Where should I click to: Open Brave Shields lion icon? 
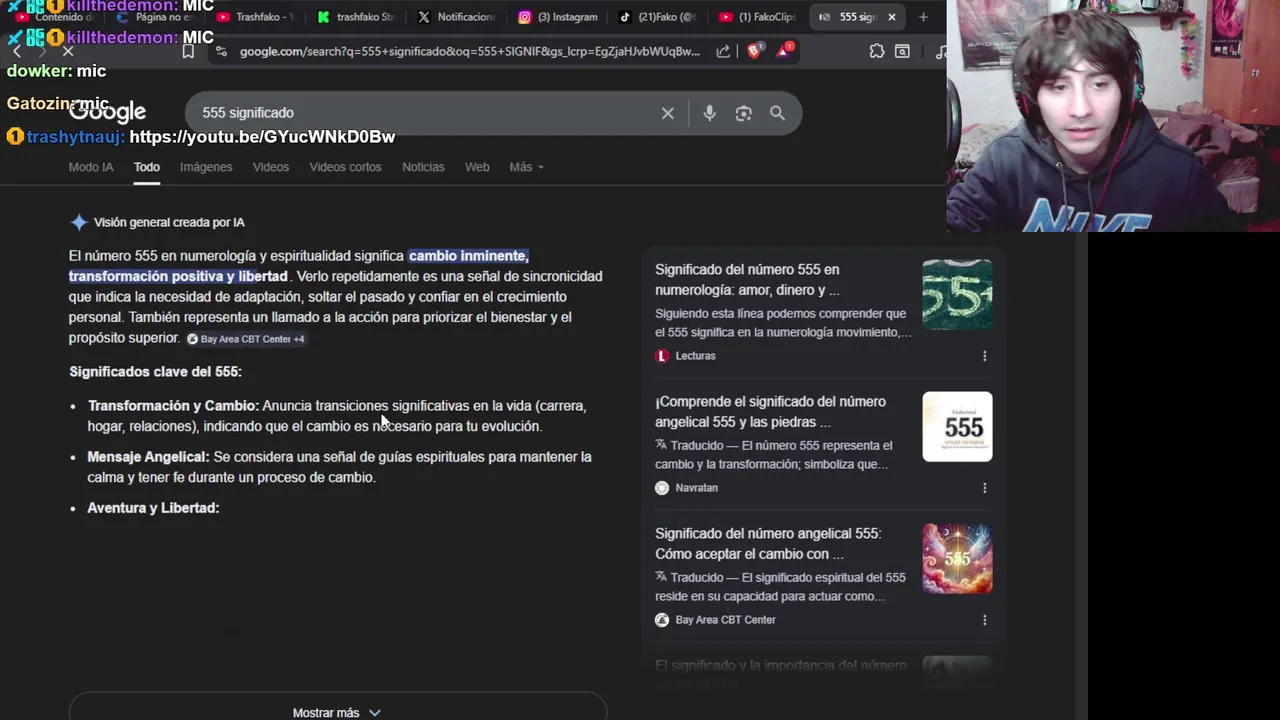(755, 50)
